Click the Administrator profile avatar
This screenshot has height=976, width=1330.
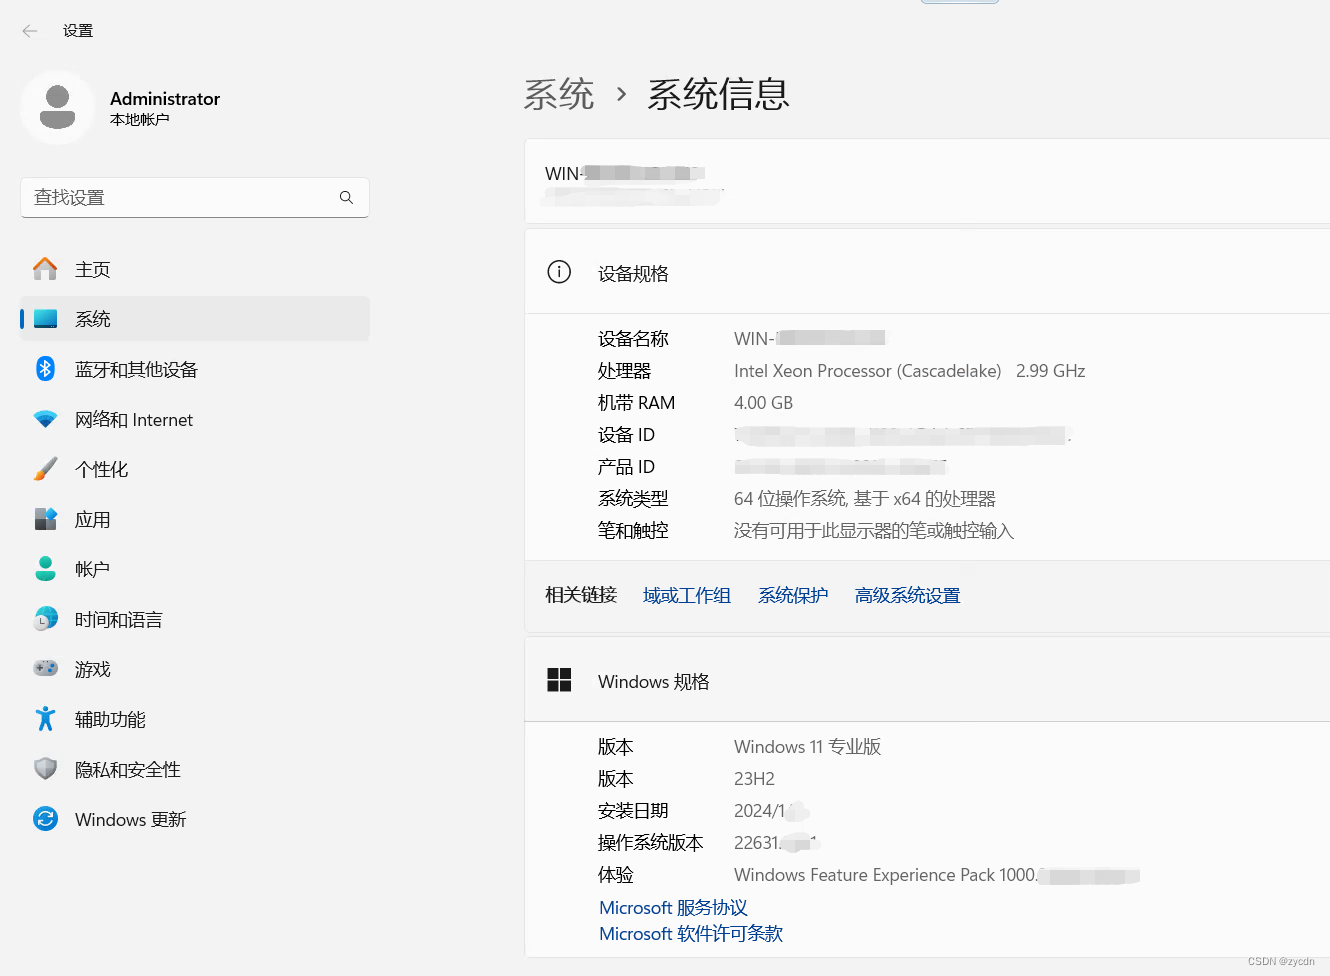(x=57, y=107)
